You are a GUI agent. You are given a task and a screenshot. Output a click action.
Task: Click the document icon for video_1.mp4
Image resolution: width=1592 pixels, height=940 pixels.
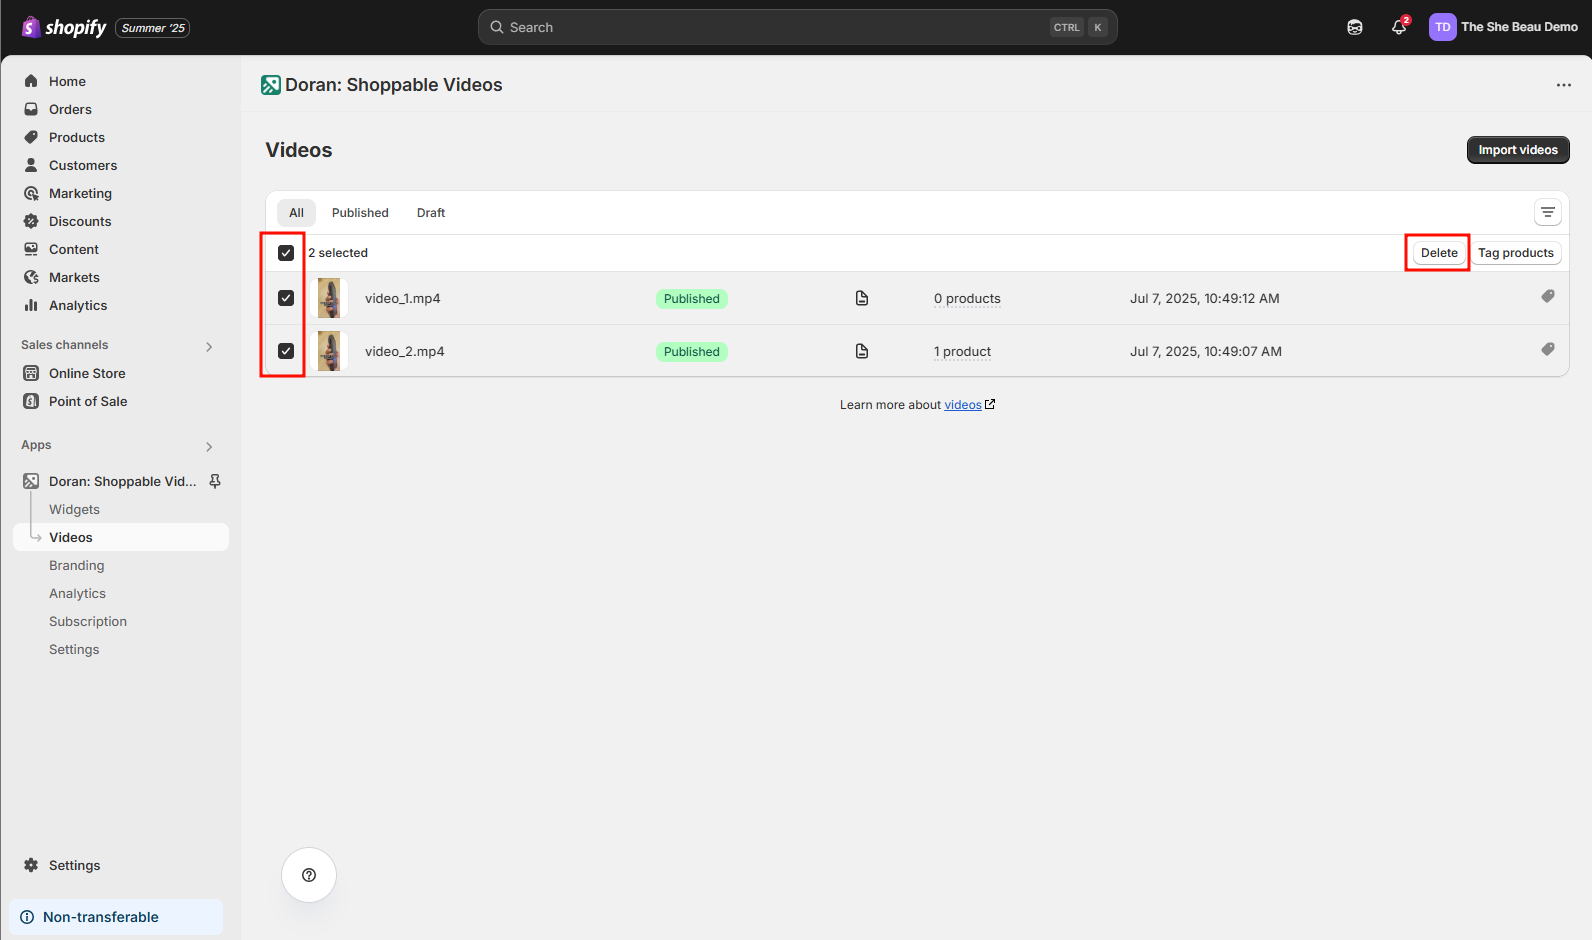click(862, 298)
